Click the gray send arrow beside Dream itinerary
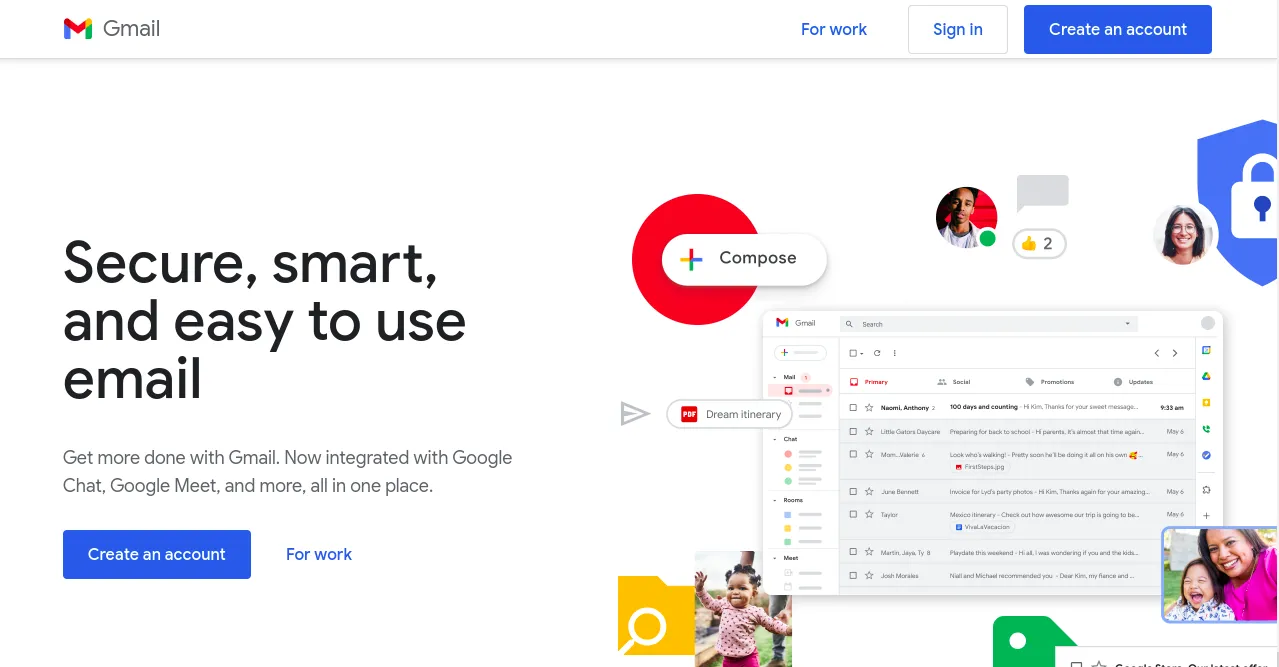The width and height of the screenshot is (1279, 667). 635,414
